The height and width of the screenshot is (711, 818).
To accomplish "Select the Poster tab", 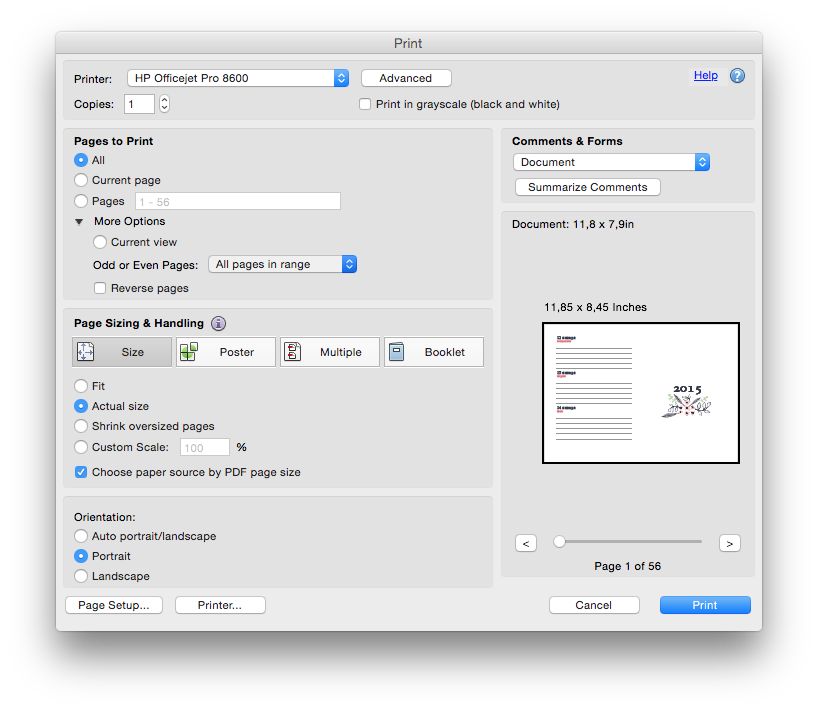I will tap(226, 352).
